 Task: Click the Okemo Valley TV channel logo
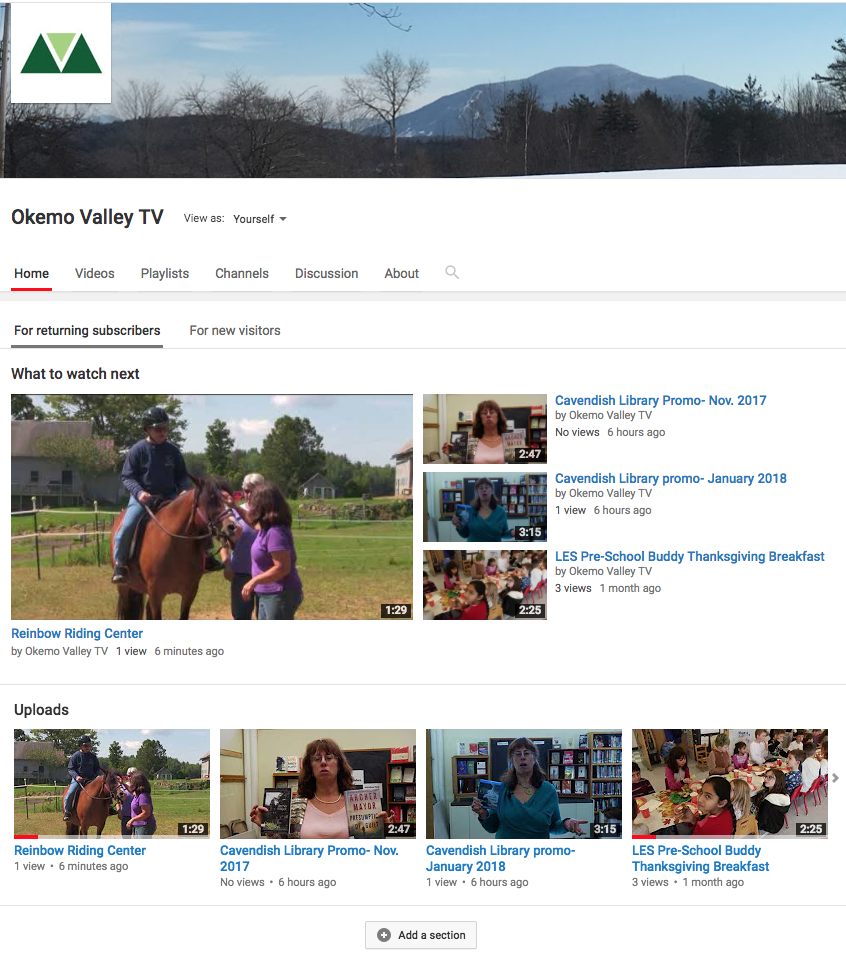tap(61, 53)
